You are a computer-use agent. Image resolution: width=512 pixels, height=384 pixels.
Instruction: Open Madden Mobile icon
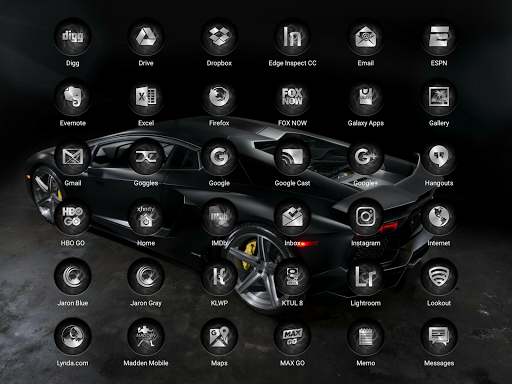[146, 337]
